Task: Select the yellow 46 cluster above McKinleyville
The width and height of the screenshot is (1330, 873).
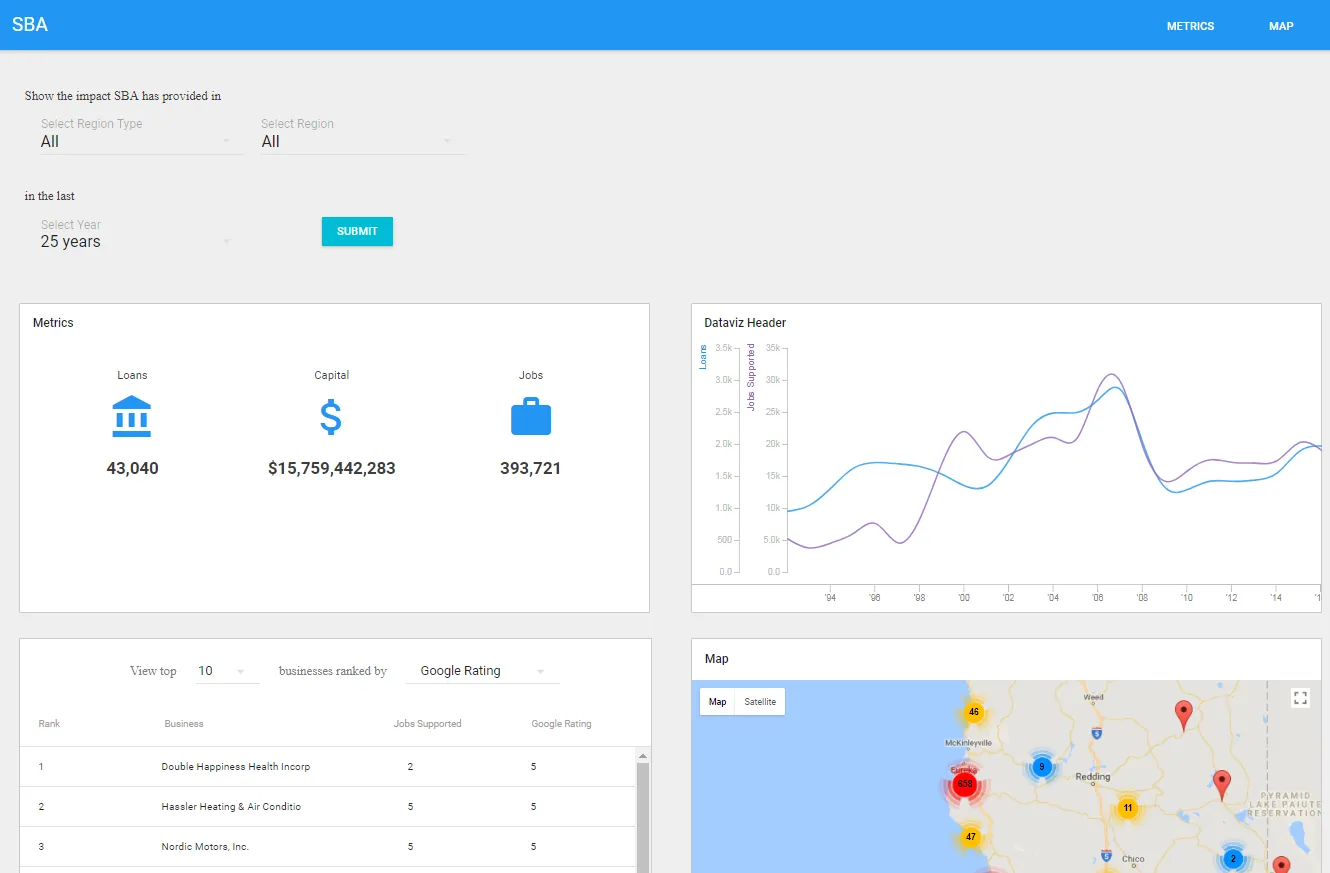Action: [973, 712]
